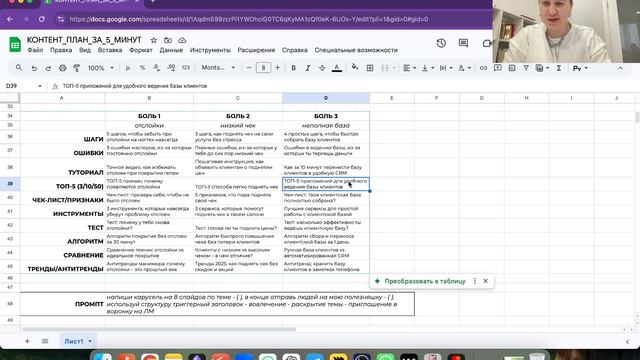Increase decimal places
The width and height of the screenshot is (640, 360).
click(171, 68)
